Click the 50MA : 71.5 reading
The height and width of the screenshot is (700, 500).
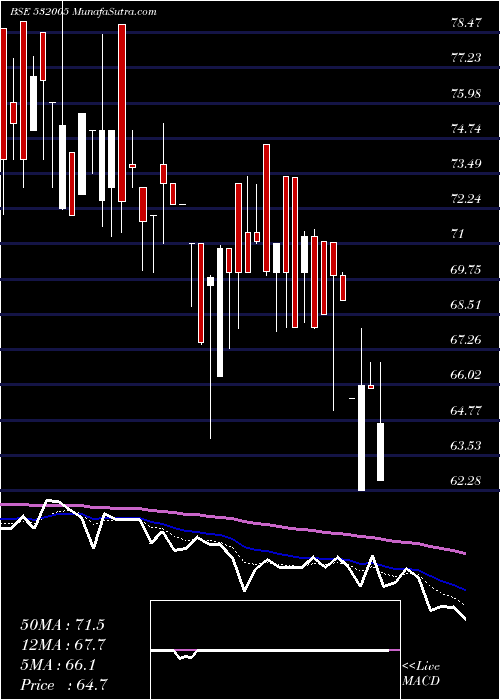[62, 625]
